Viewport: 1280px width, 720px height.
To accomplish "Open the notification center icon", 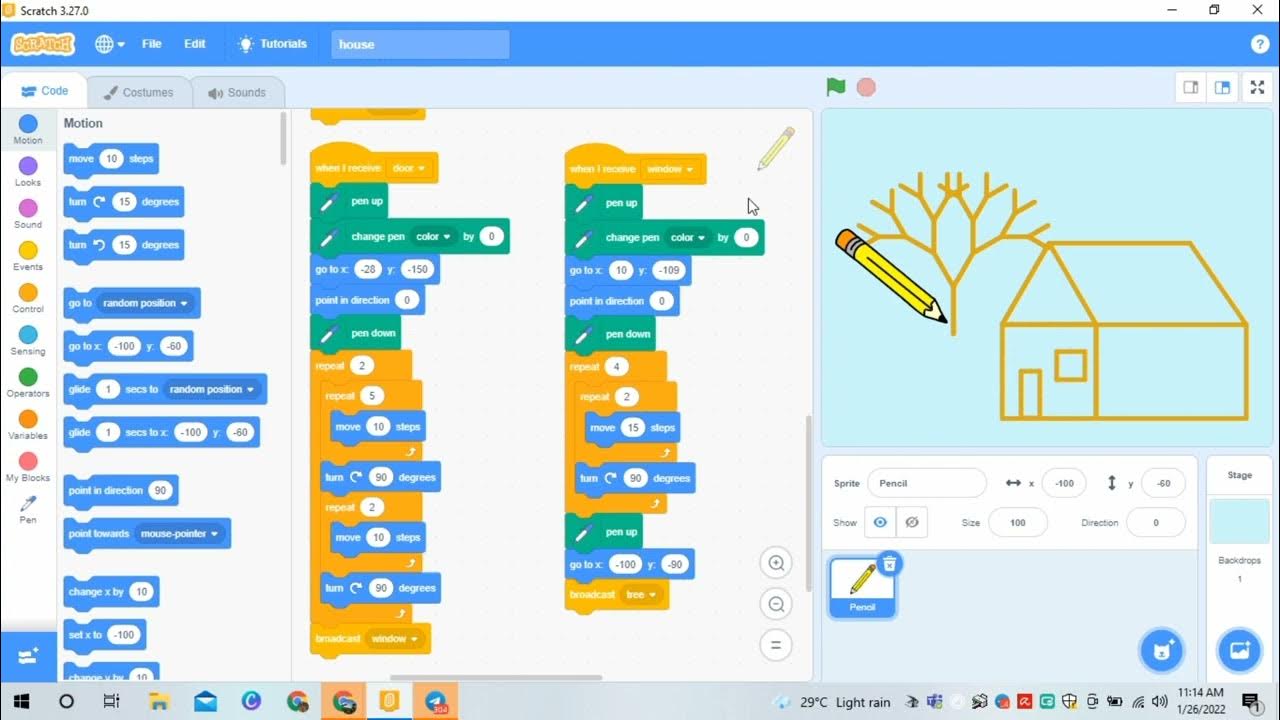I will (1250, 701).
